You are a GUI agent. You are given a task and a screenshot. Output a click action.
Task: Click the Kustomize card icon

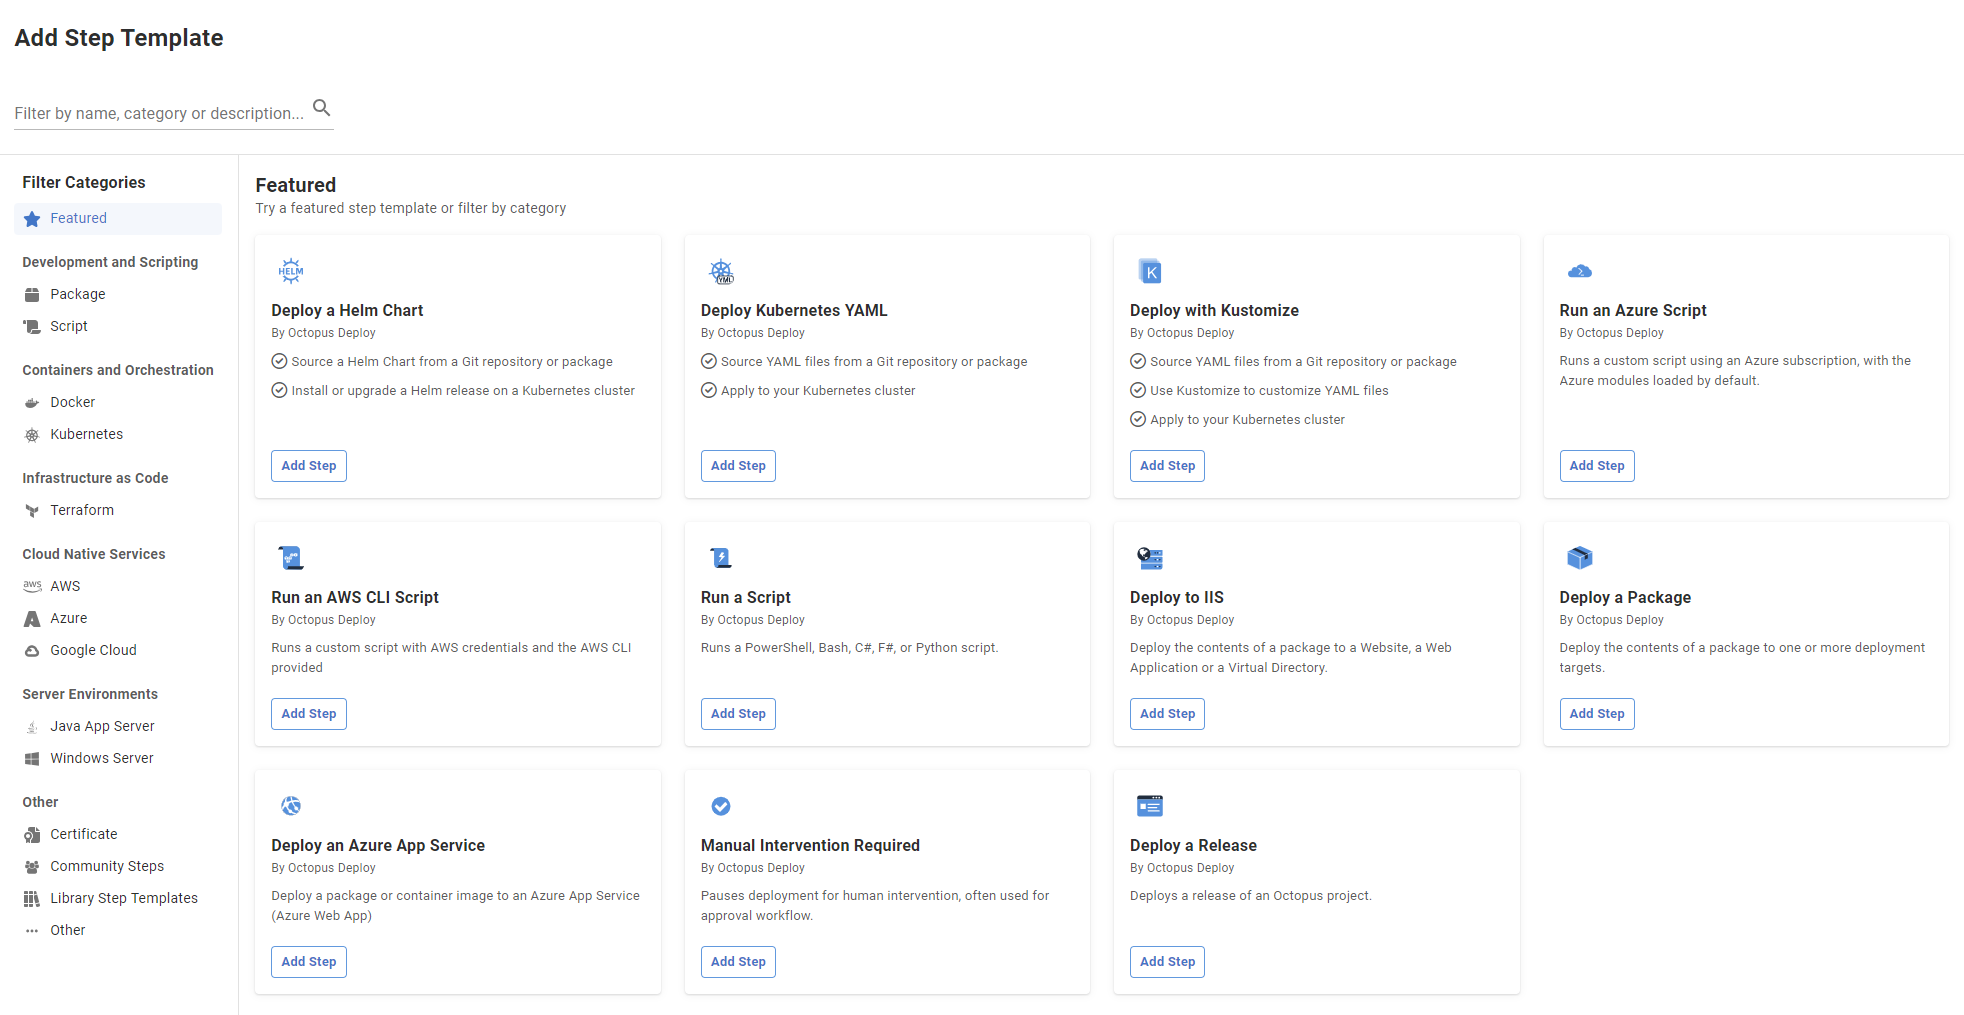point(1150,271)
